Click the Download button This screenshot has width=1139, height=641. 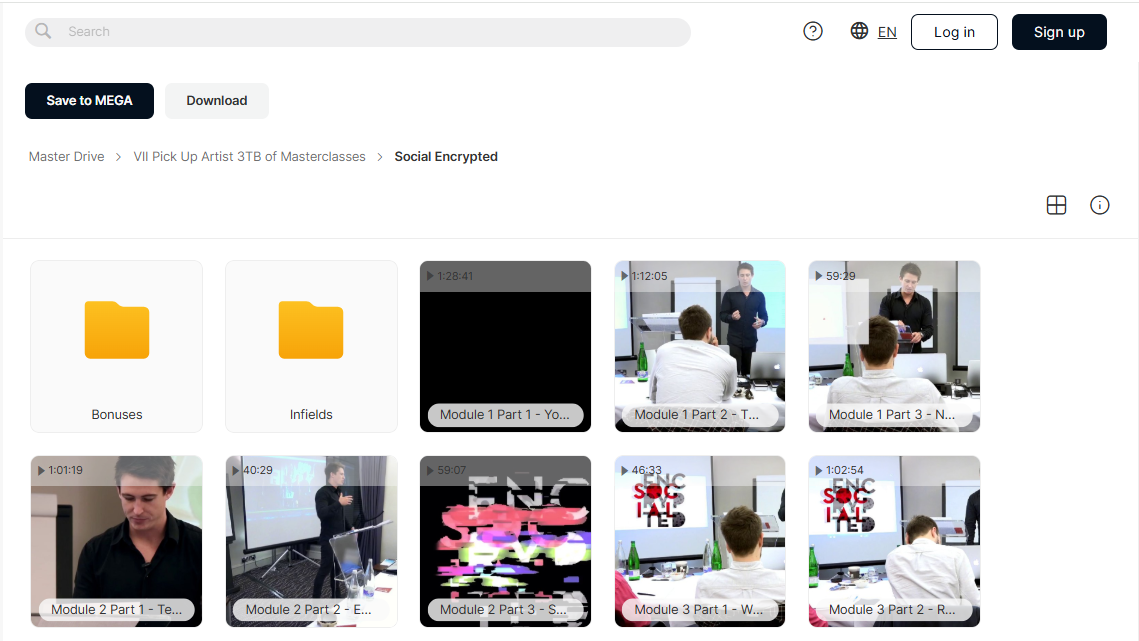click(216, 101)
